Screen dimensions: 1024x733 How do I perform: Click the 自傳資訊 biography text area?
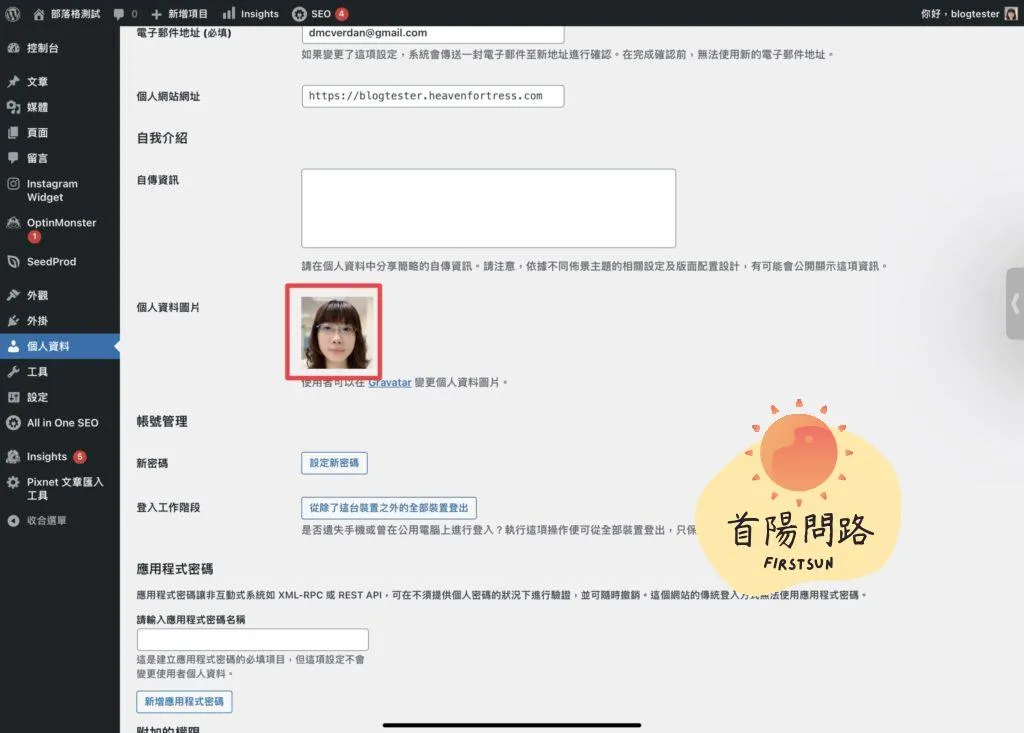point(488,208)
